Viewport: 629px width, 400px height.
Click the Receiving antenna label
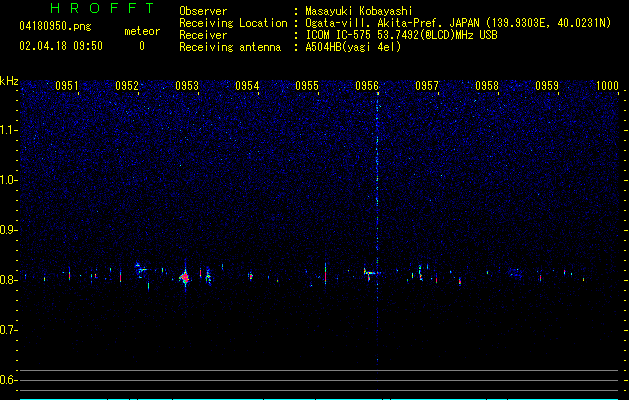230,47
